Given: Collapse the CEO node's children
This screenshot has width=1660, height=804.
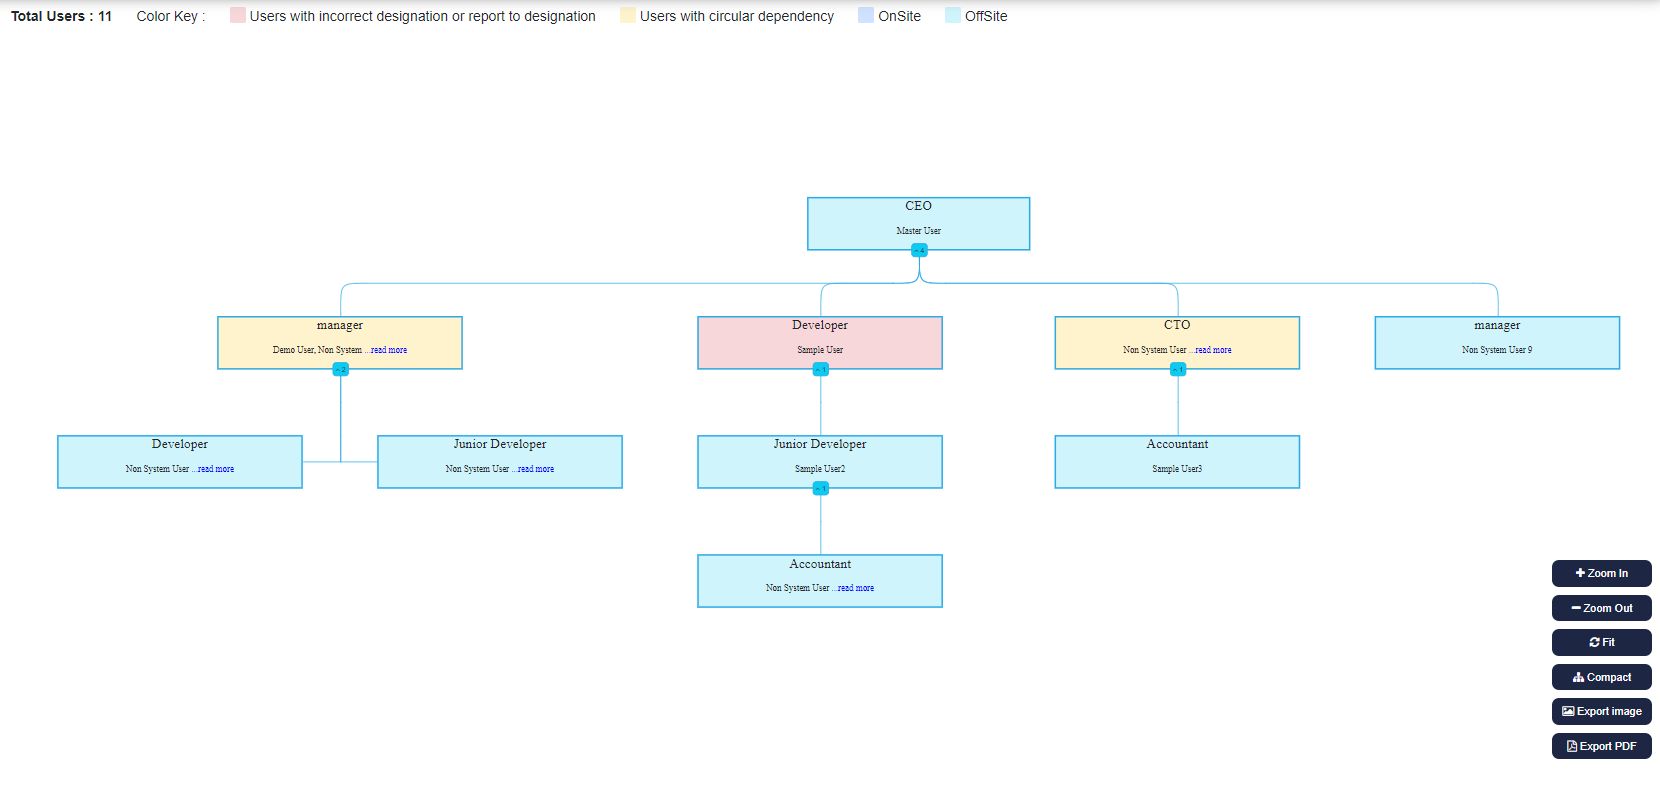Looking at the screenshot, I should 919,250.
